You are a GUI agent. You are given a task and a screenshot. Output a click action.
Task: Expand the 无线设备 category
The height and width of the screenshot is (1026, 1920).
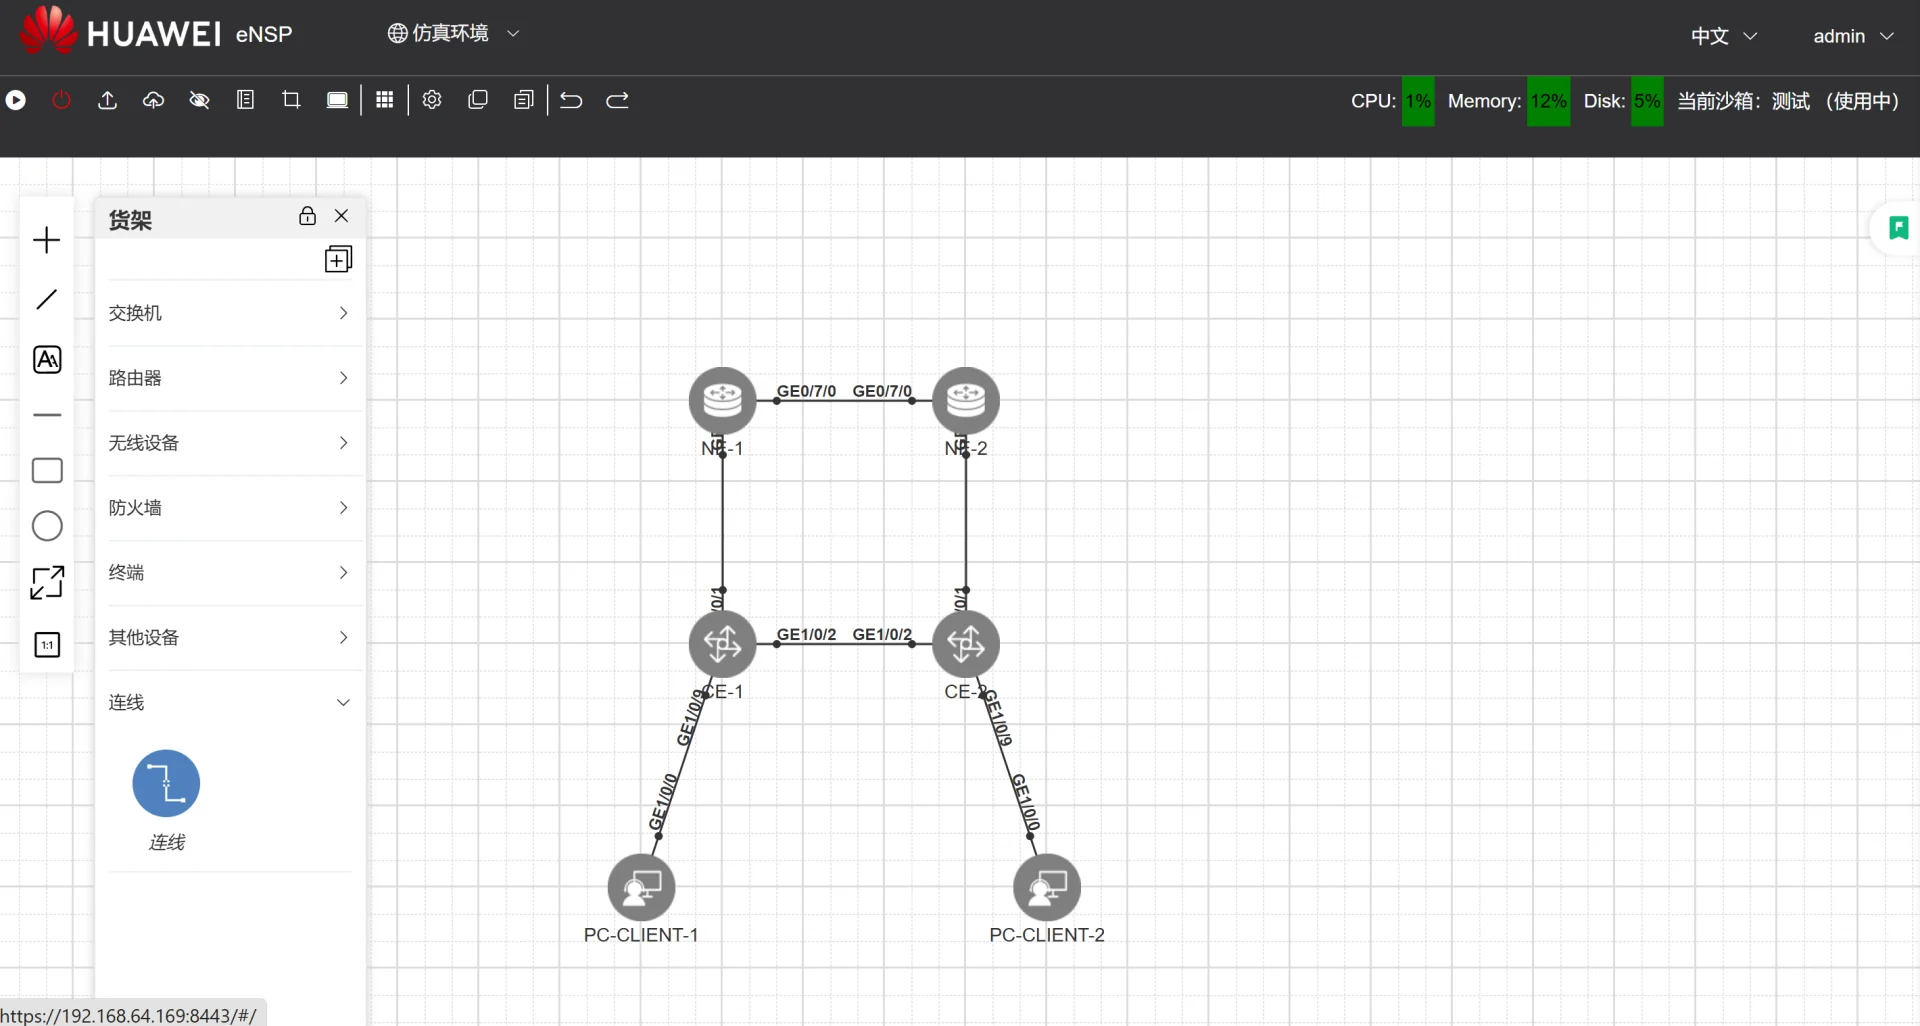pyautogui.click(x=230, y=443)
